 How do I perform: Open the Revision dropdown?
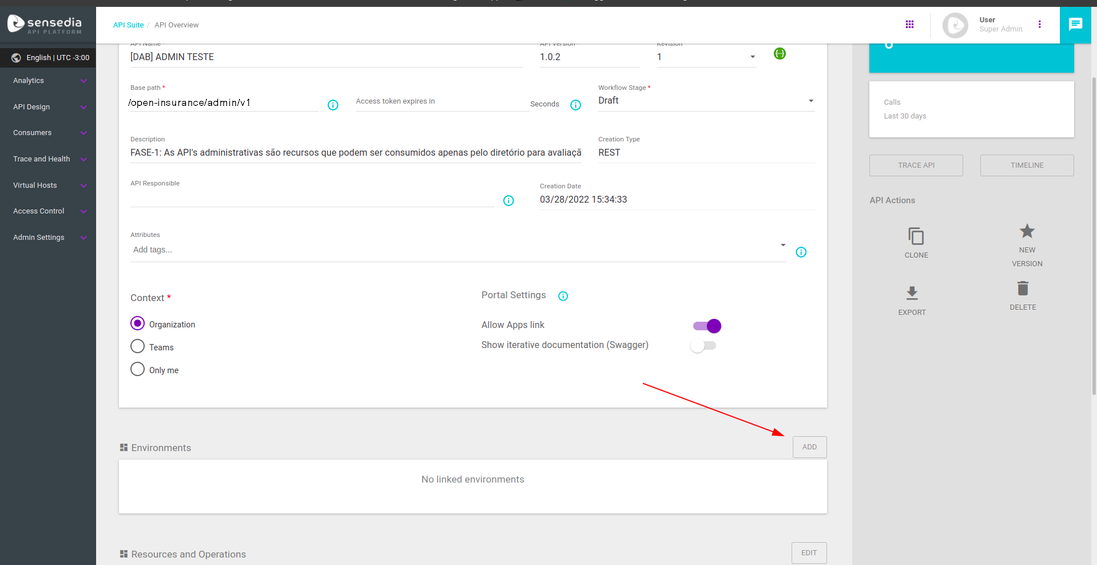pyautogui.click(x=705, y=57)
